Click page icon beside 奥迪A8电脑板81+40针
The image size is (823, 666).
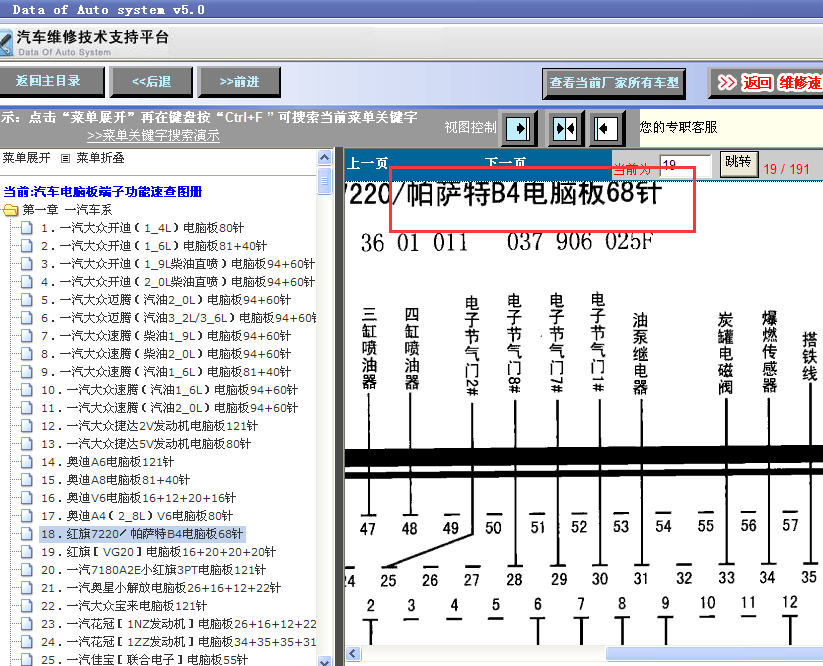(26, 480)
